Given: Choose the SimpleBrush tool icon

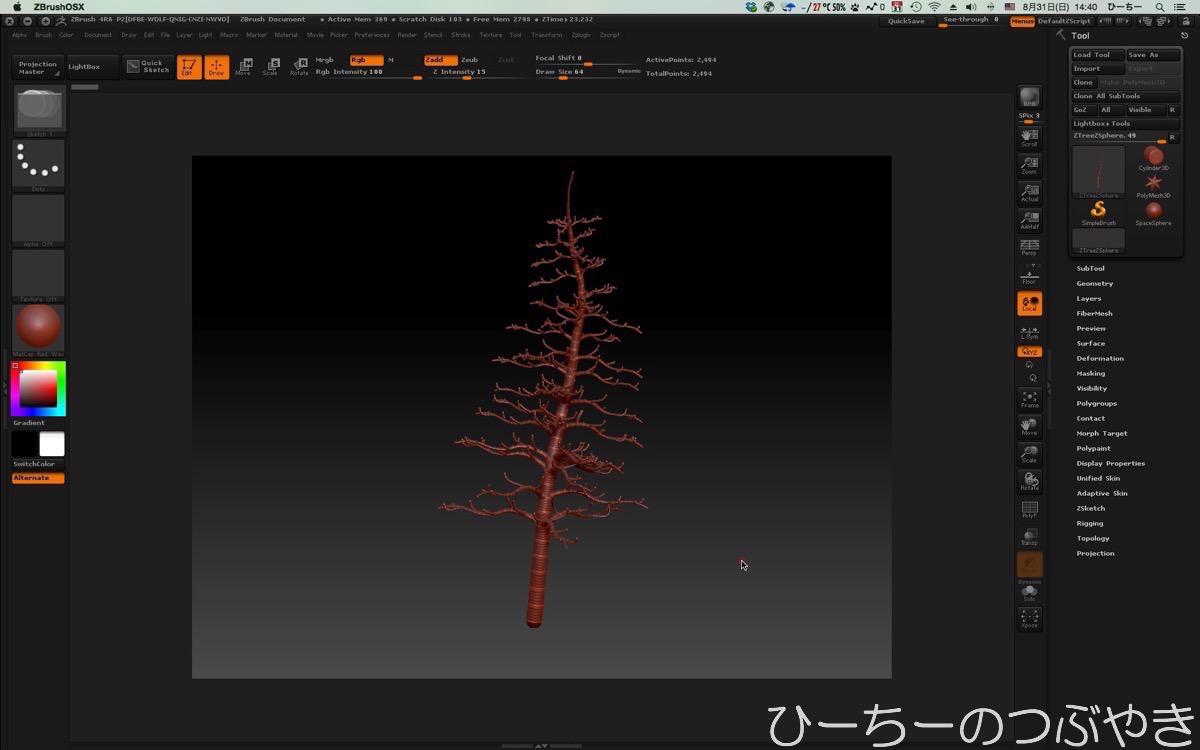Looking at the screenshot, I should [x=1098, y=211].
